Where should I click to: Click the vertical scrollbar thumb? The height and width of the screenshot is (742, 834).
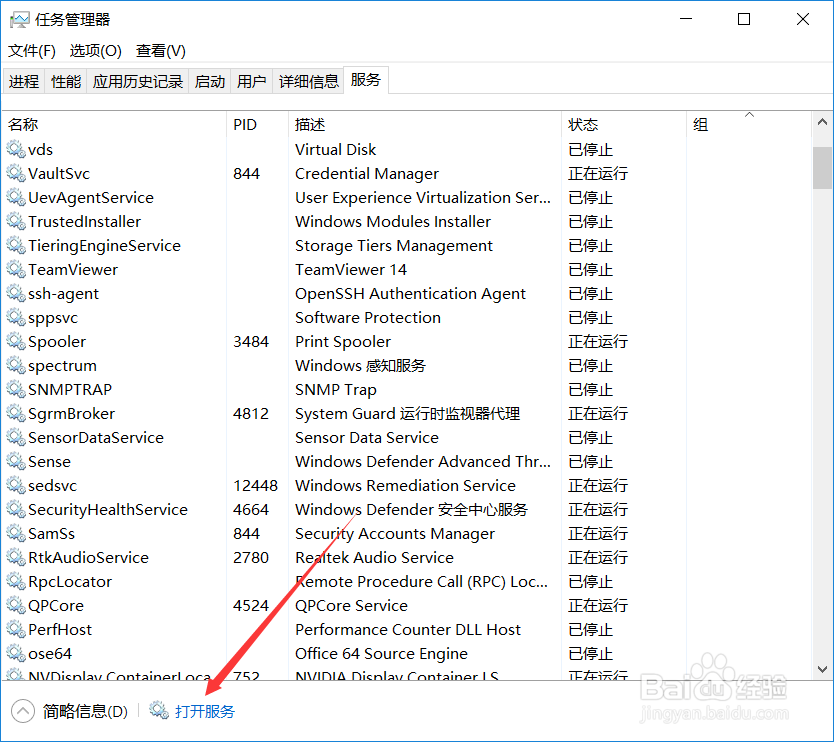click(822, 168)
